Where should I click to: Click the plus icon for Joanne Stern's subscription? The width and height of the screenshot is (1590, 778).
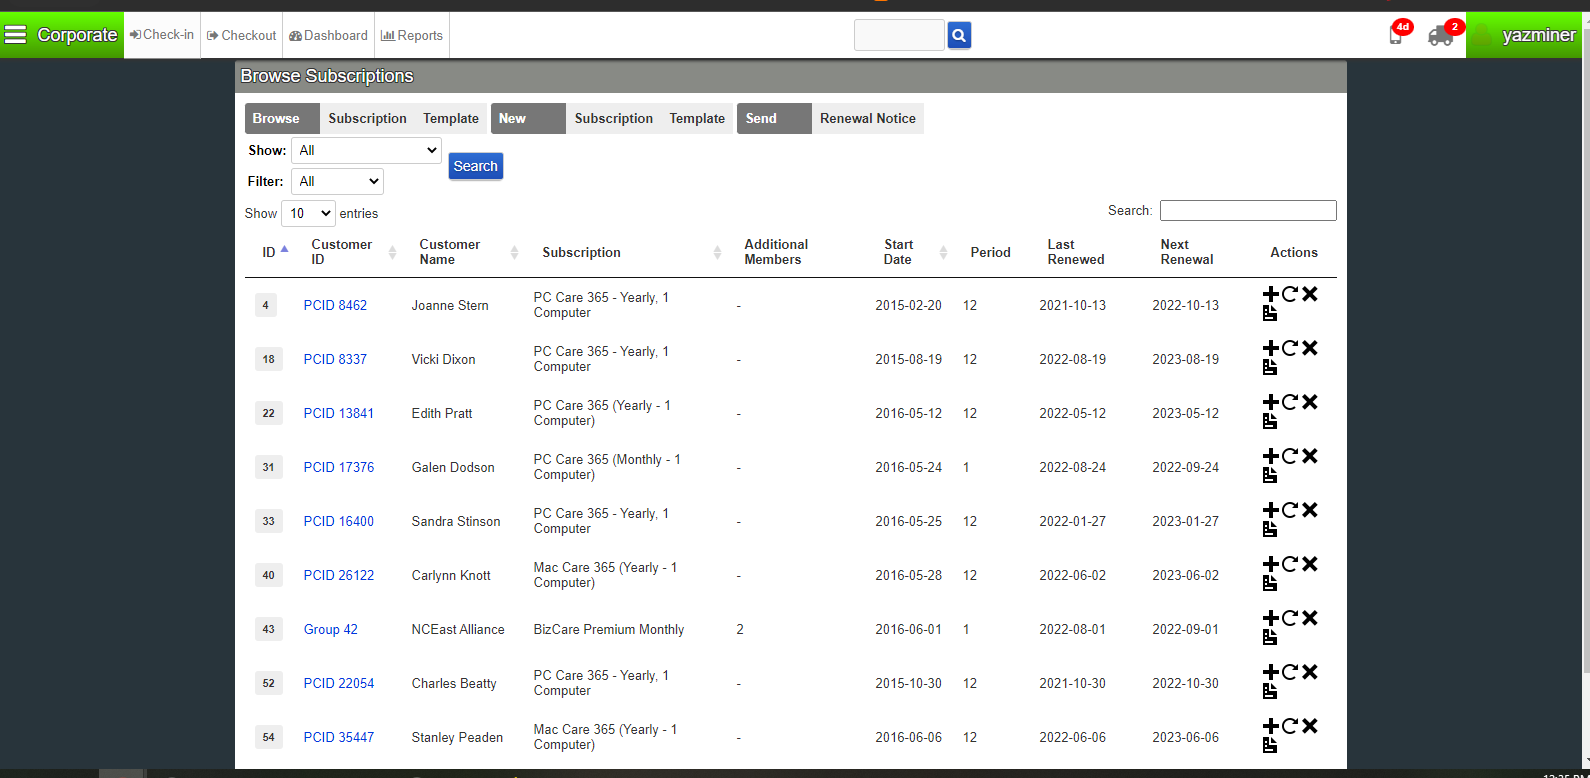(1270, 294)
